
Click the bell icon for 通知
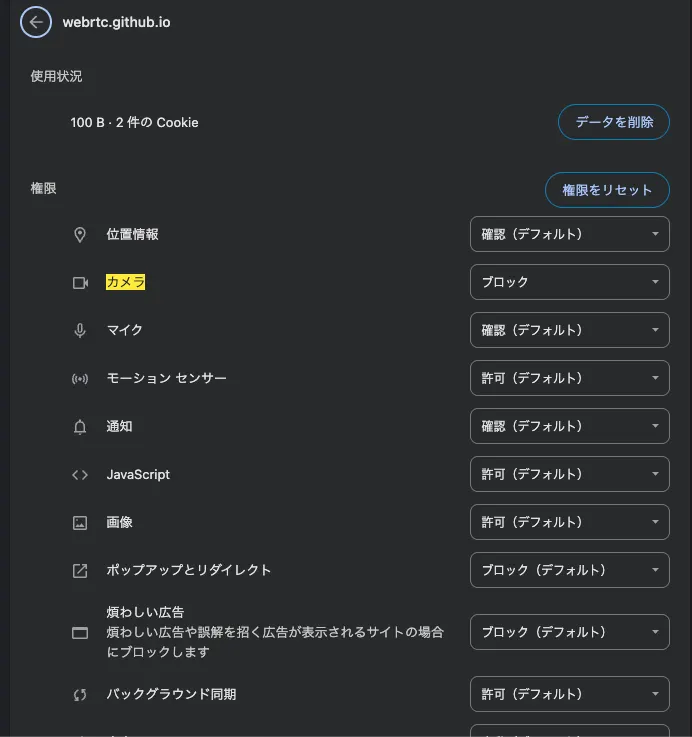click(x=80, y=427)
